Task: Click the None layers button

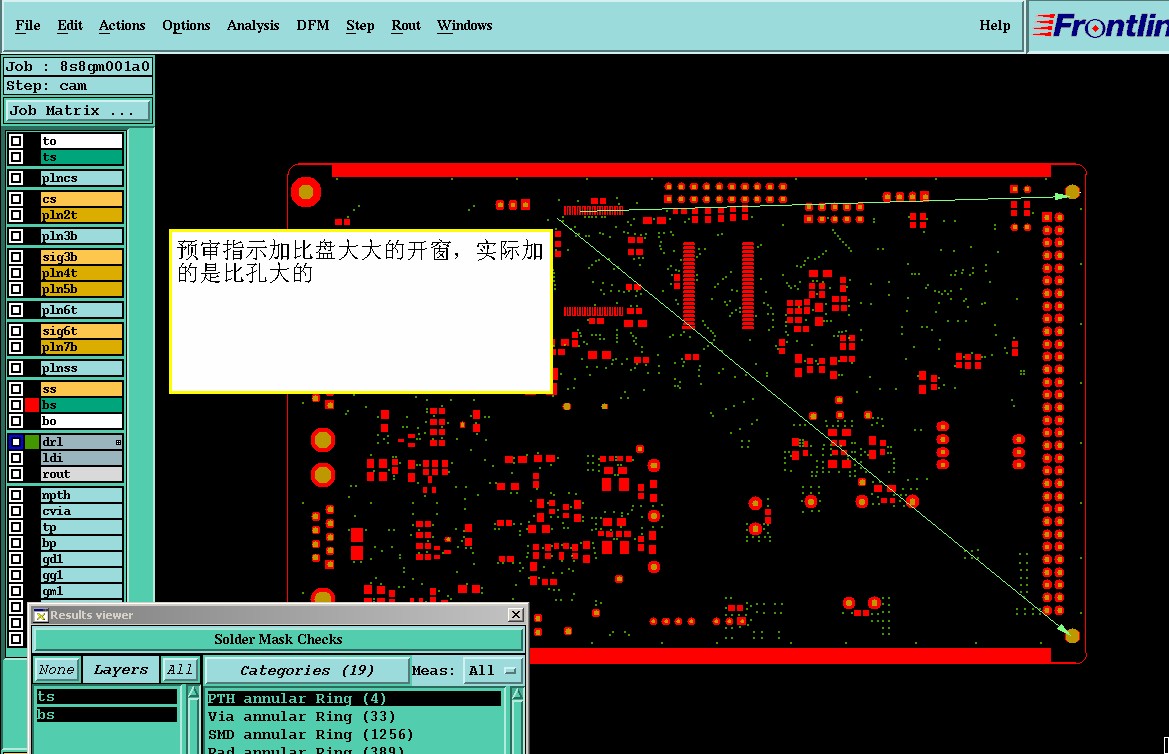Action: [57, 670]
